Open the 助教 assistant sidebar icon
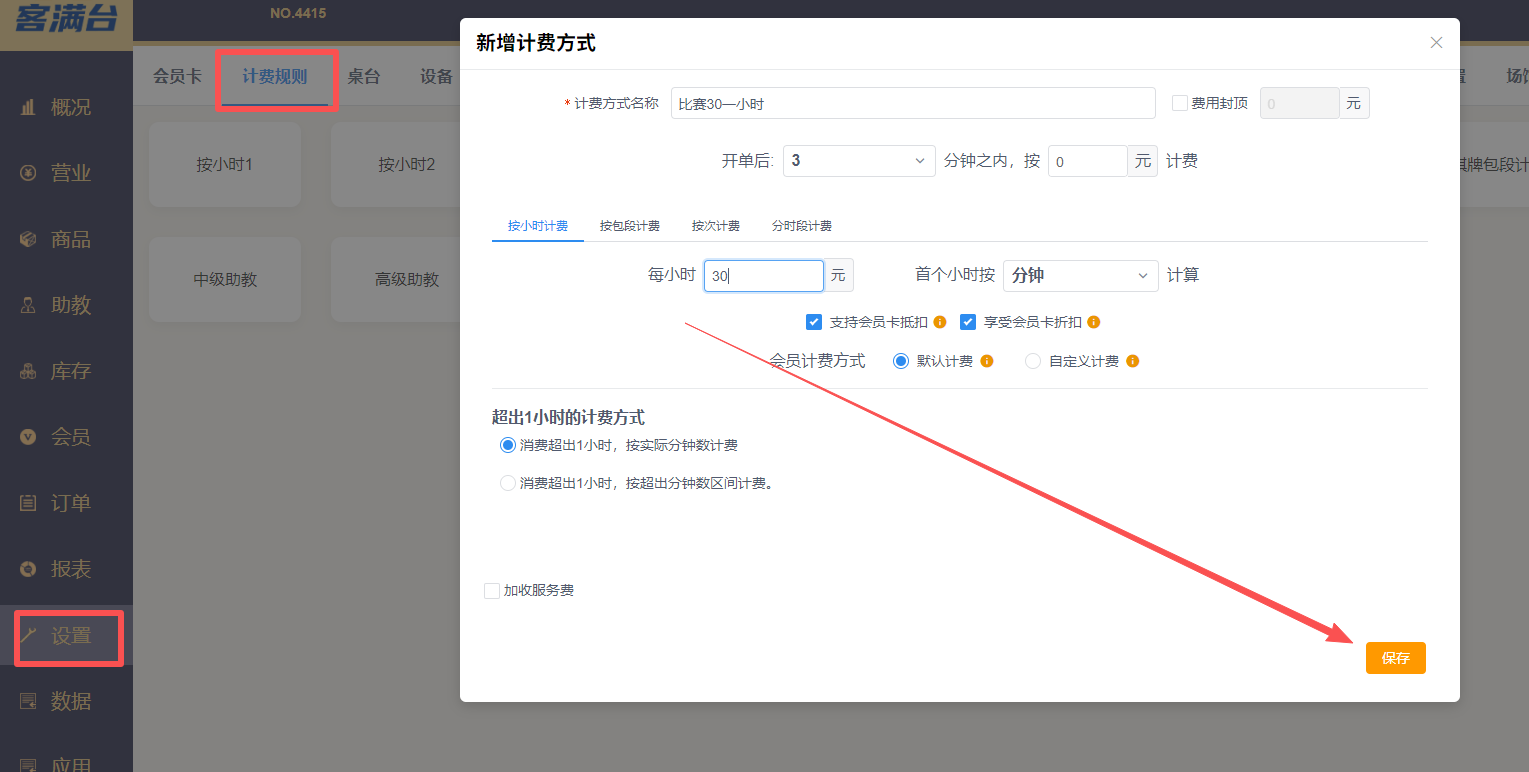Image resolution: width=1529 pixels, height=772 pixels. point(29,305)
